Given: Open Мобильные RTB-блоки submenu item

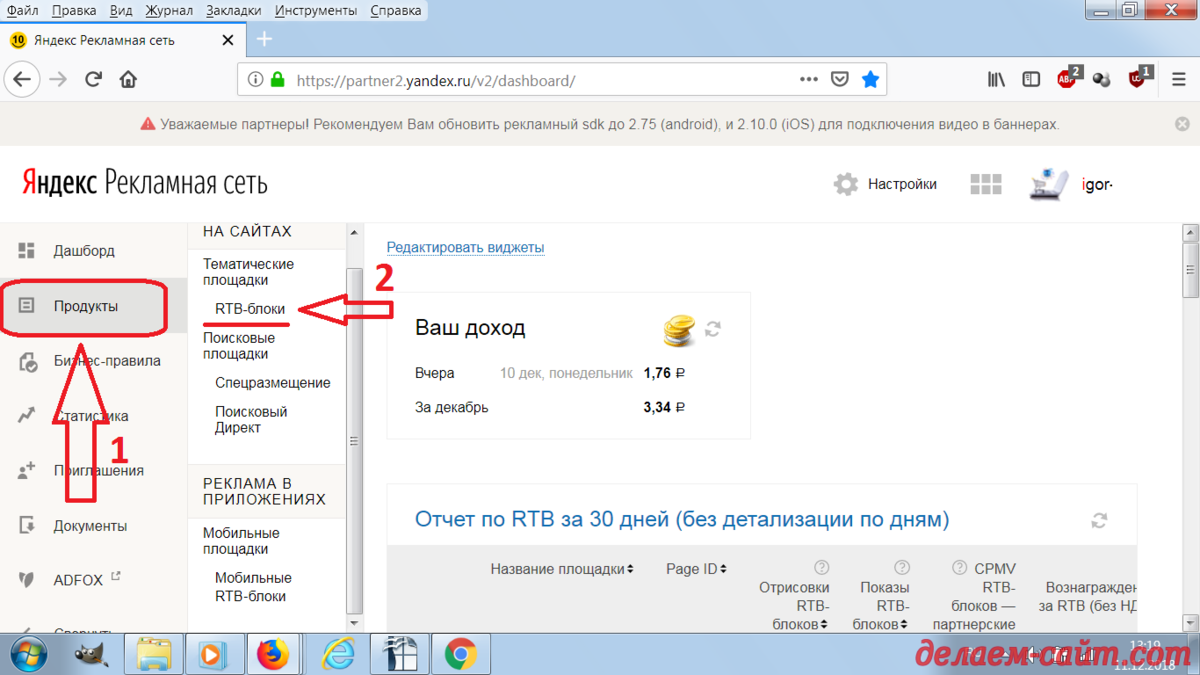Looking at the screenshot, I should click(253, 587).
